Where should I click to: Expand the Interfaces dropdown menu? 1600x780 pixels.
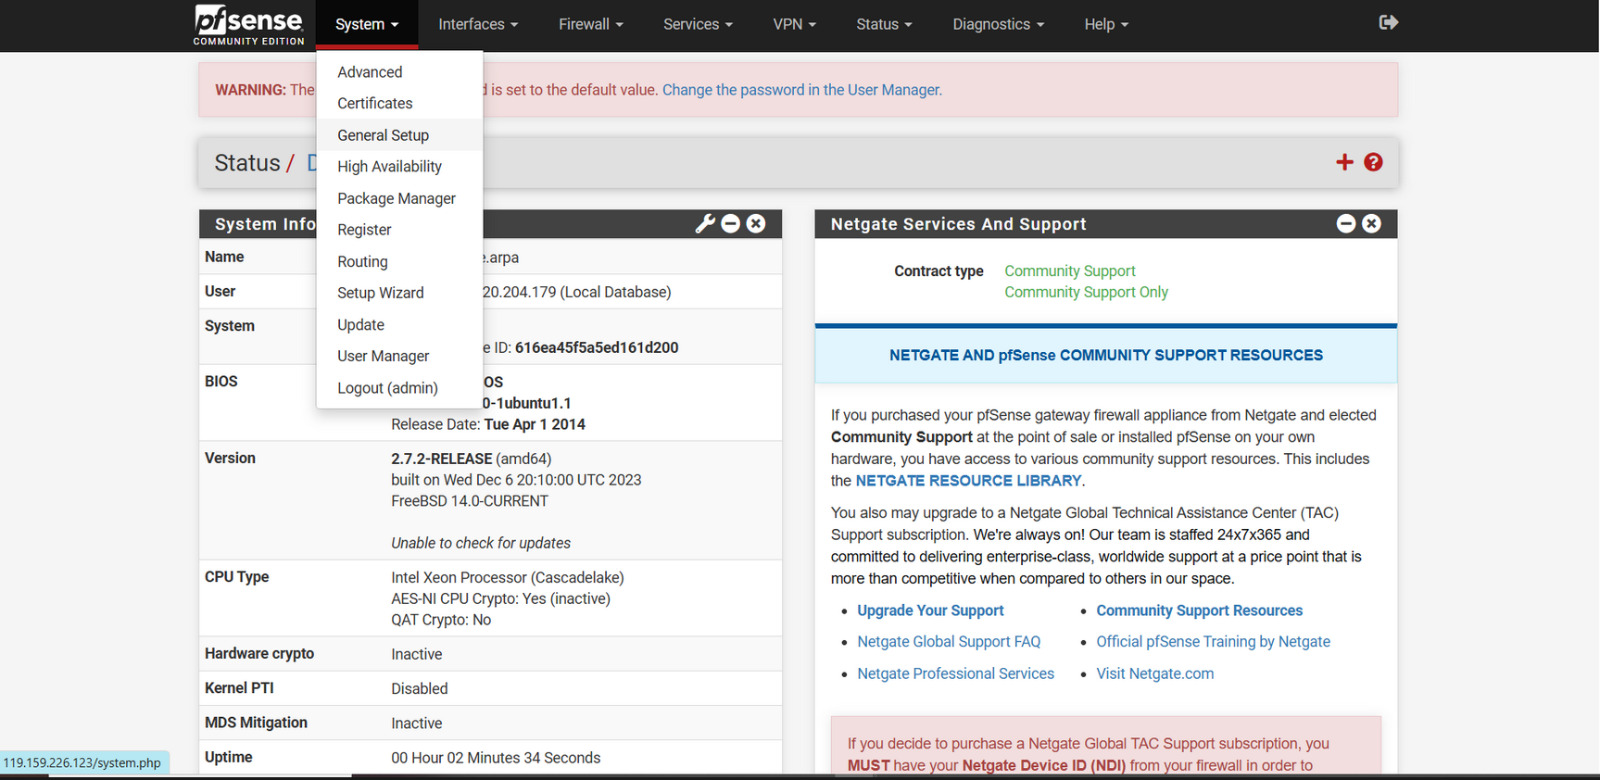click(477, 24)
